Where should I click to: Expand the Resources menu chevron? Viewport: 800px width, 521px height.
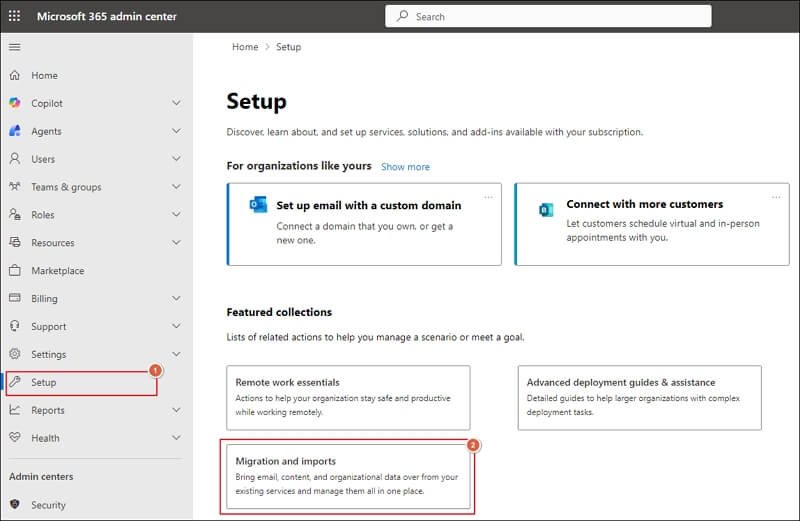(176, 242)
